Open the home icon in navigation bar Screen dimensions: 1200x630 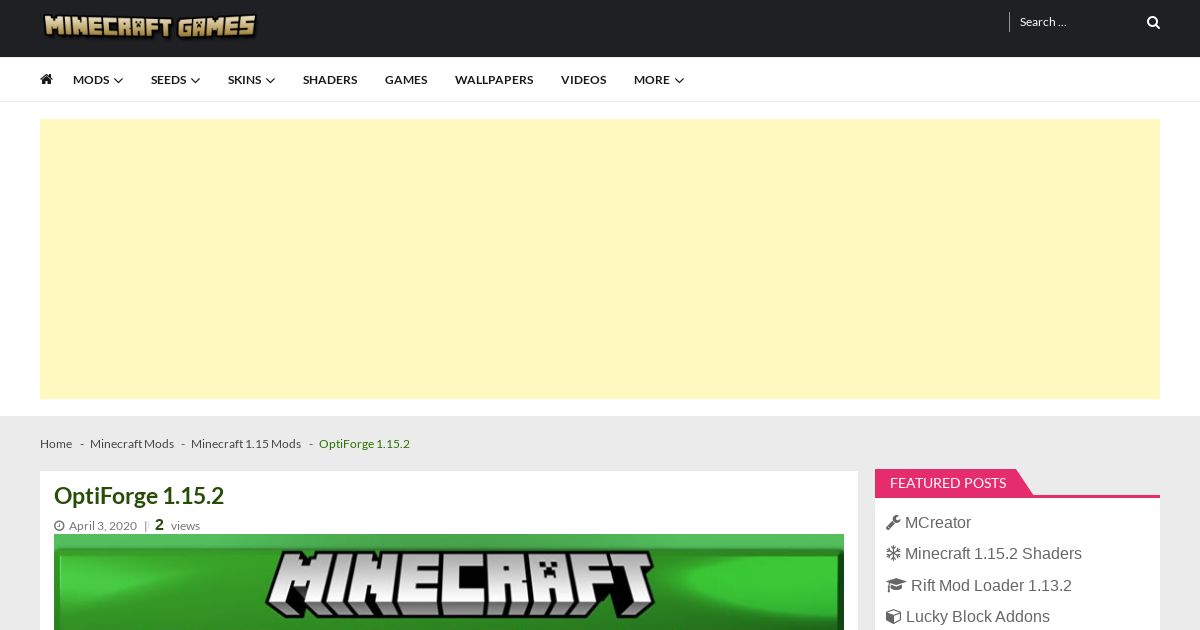point(46,79)
